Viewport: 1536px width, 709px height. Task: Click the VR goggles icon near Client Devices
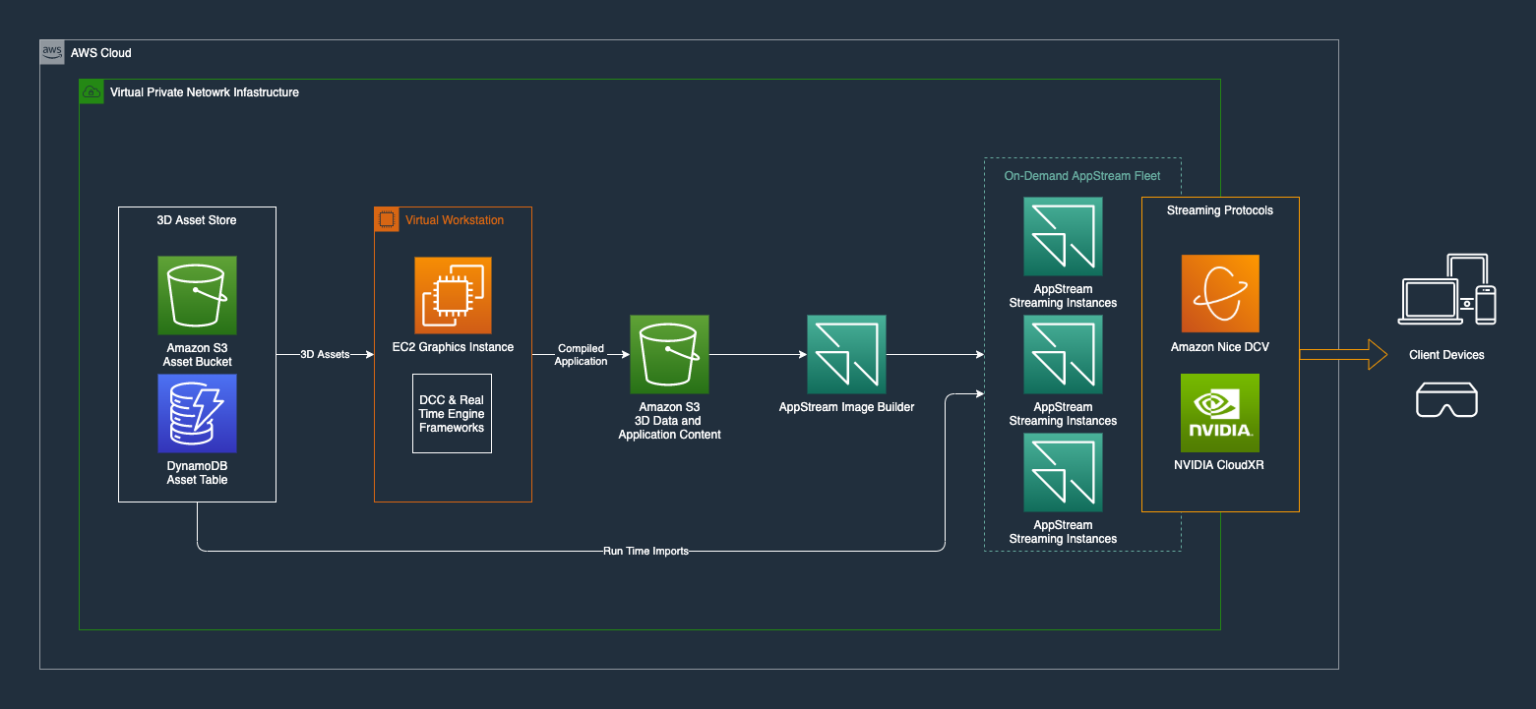pyautogui.click(x=1447, y=399)
